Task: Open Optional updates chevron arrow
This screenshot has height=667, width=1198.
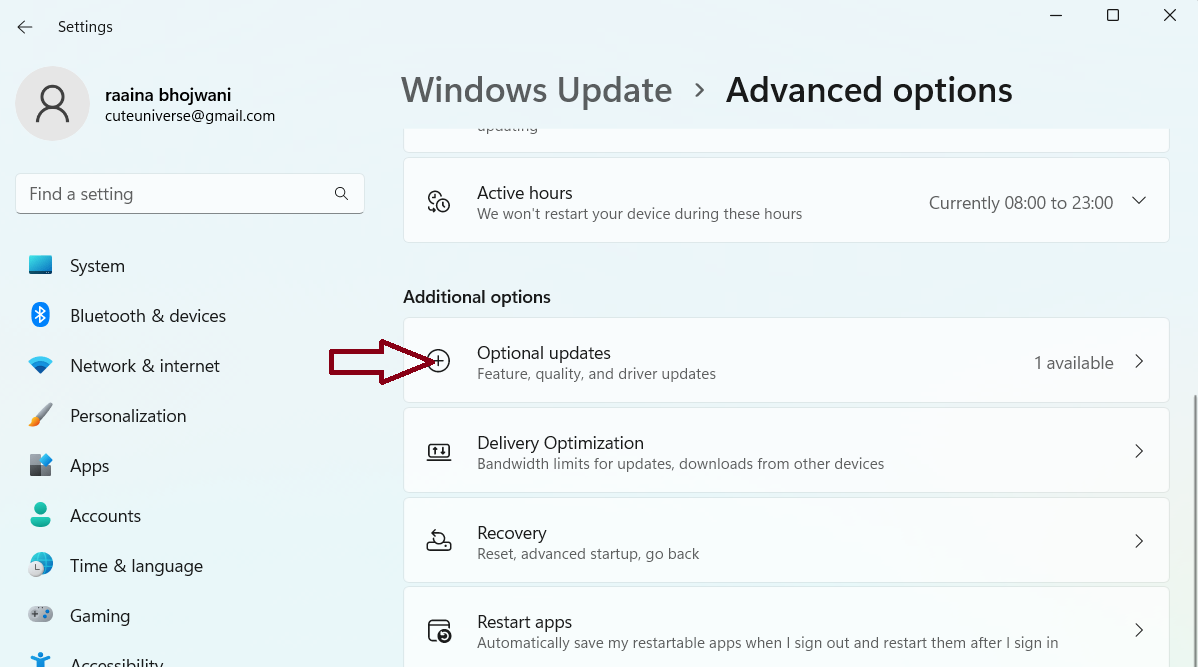Action: click(1138, 362)
